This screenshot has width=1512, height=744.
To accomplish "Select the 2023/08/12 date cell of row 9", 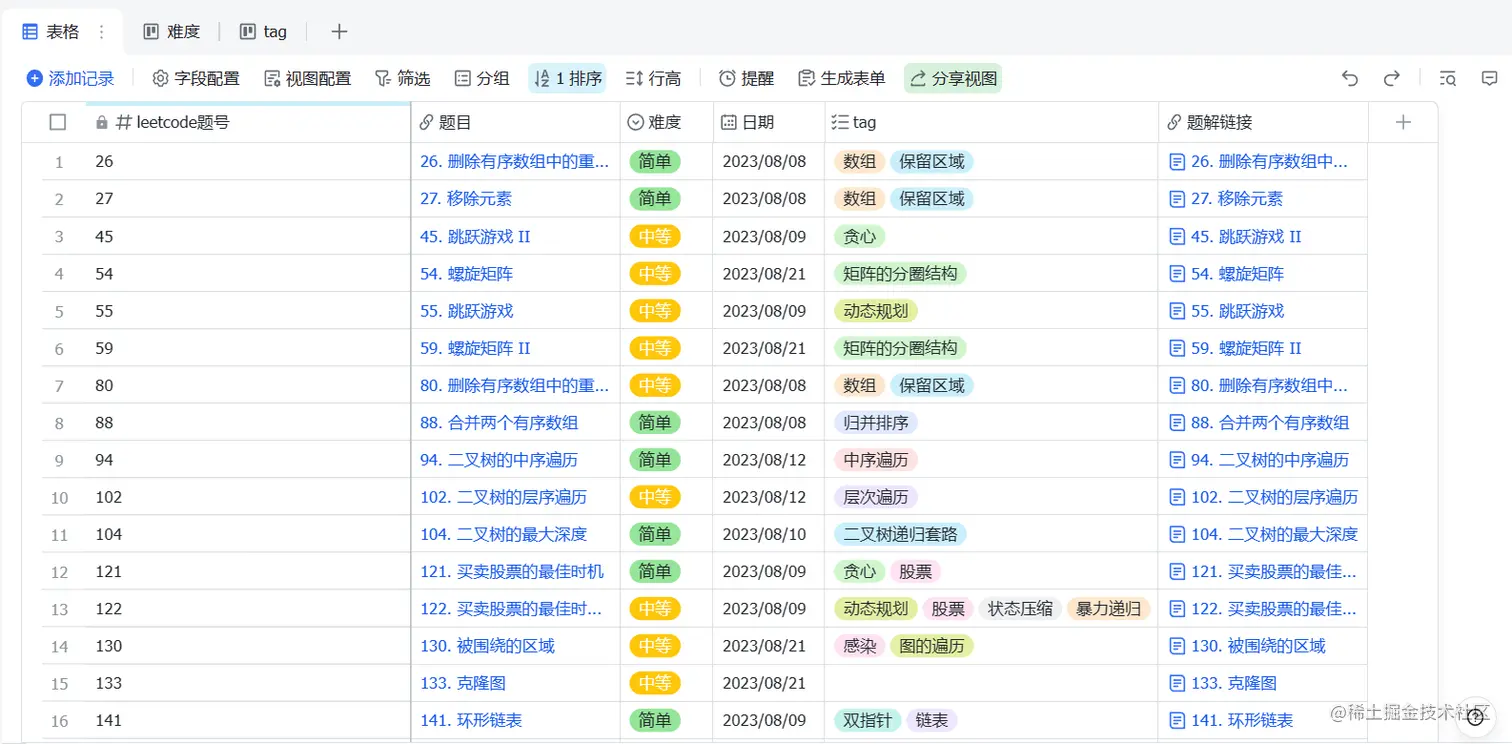I will tap(764, 460).
